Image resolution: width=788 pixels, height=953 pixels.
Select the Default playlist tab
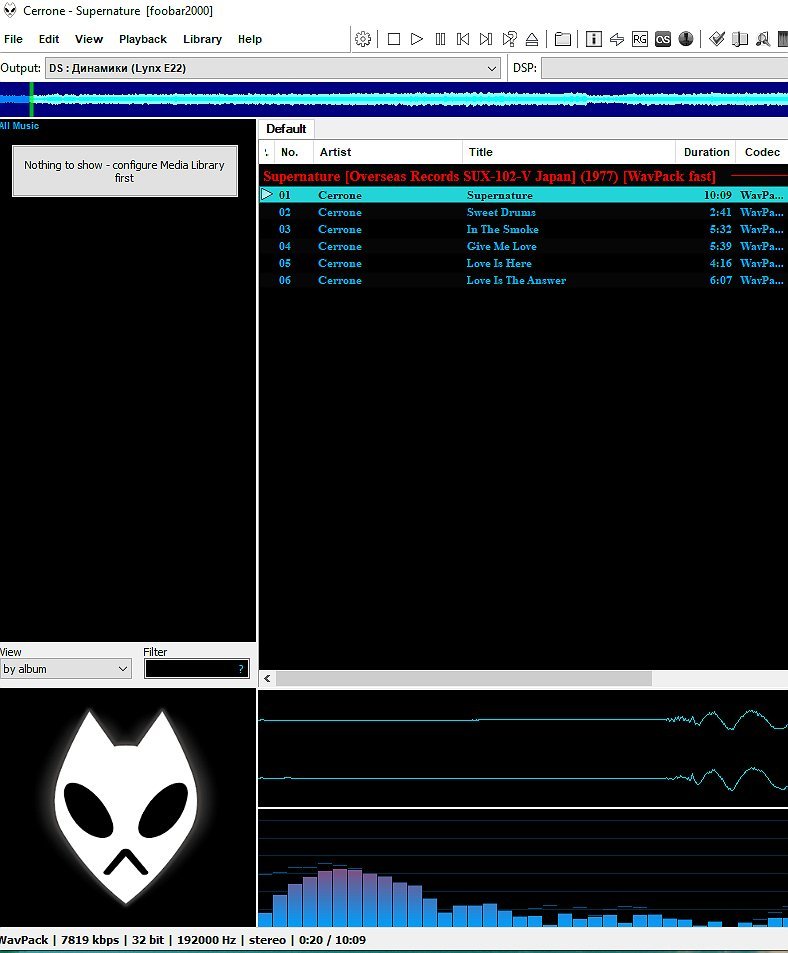pyautogui.click(x=286, y=129)
